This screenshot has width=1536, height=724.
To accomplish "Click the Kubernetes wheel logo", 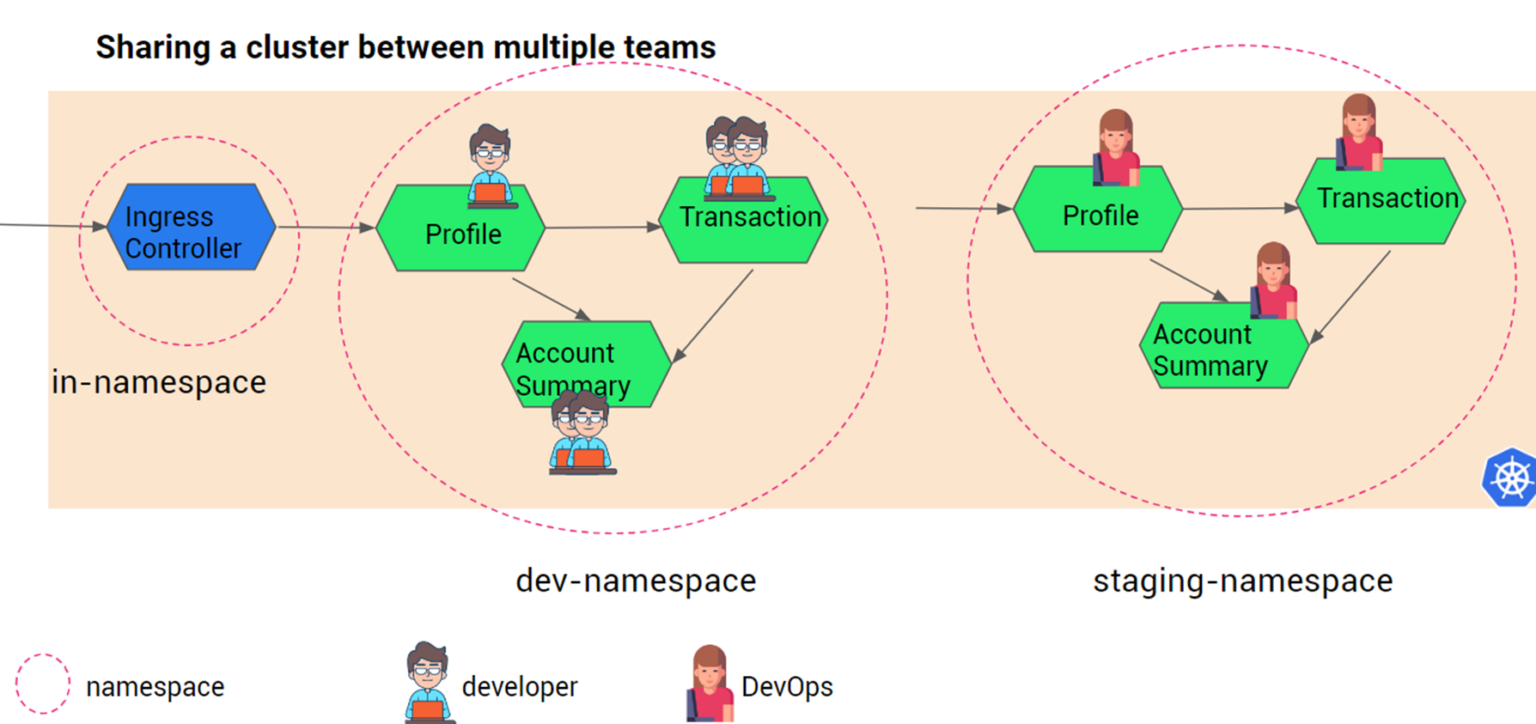I will [x=1509, y=477].
